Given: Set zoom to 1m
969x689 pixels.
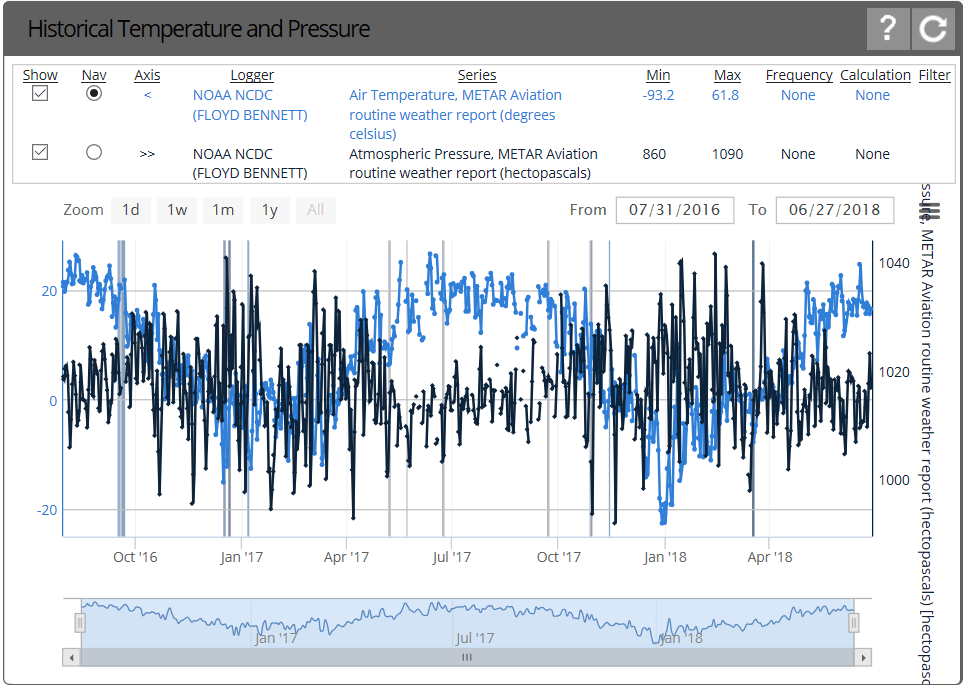Looking at the screenshot, I should click(223, 210).
